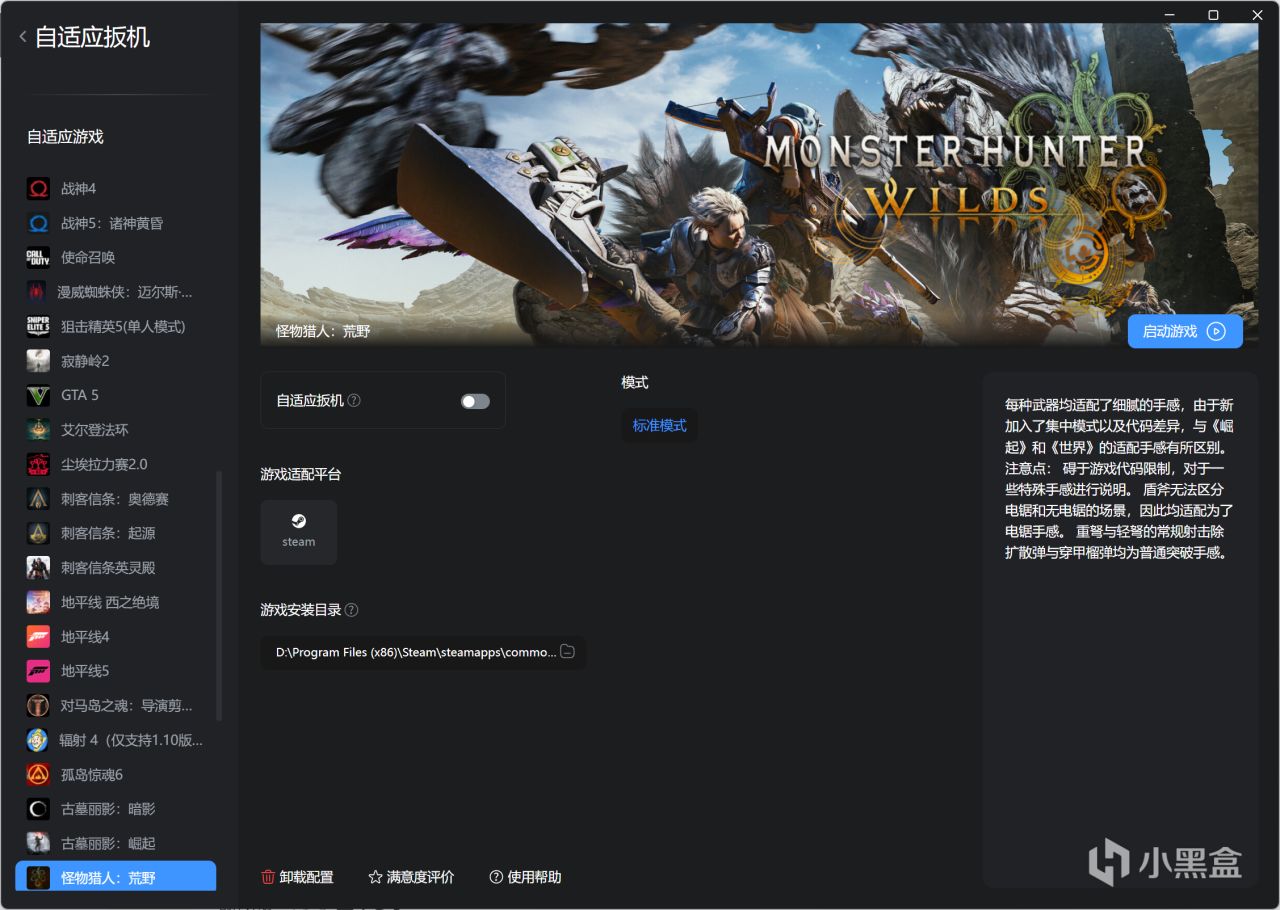Open the 古墓丽影：崛起 game icon
The height and width of the screenshot is (910, 1280).
38,843
